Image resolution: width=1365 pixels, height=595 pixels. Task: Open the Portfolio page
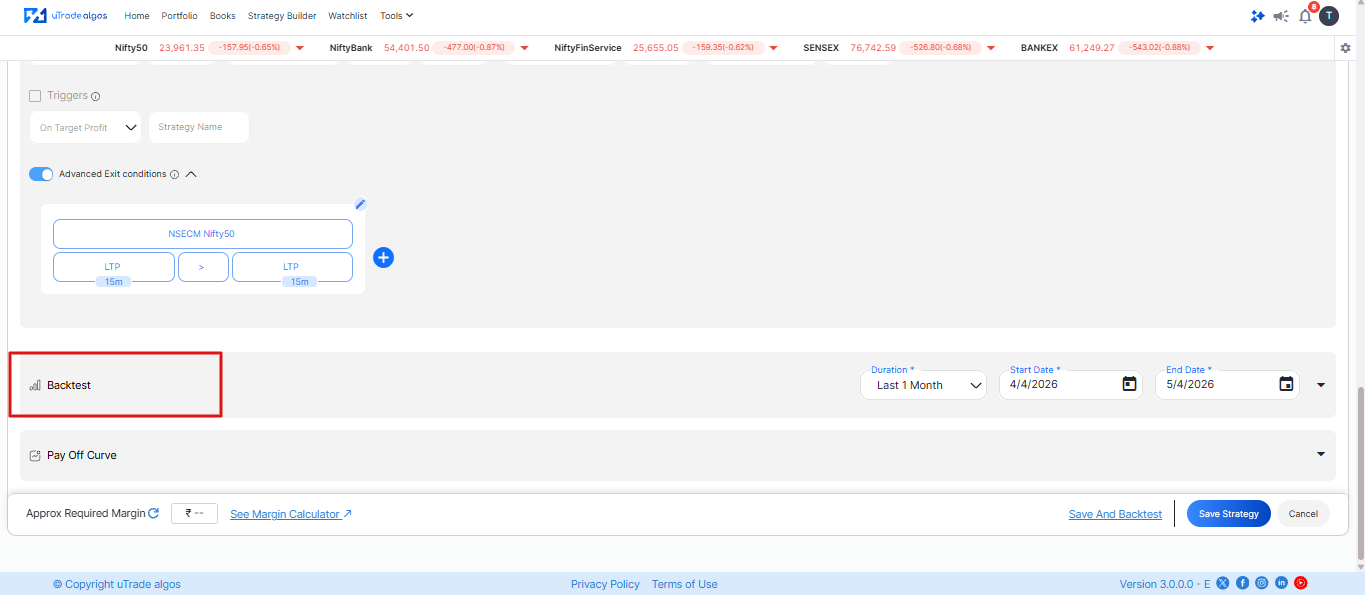click(179, 16)
